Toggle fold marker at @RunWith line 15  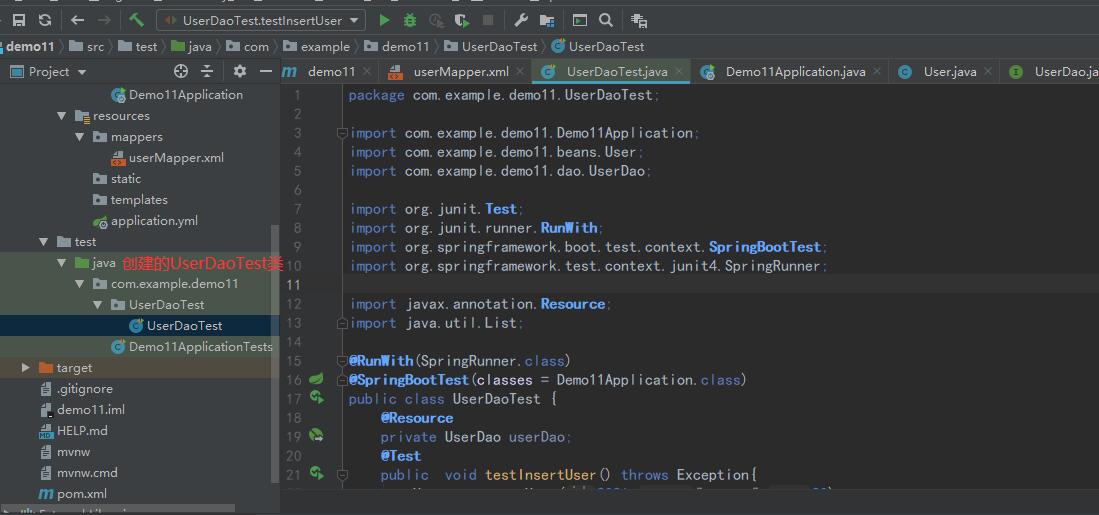tap(341, 361)
